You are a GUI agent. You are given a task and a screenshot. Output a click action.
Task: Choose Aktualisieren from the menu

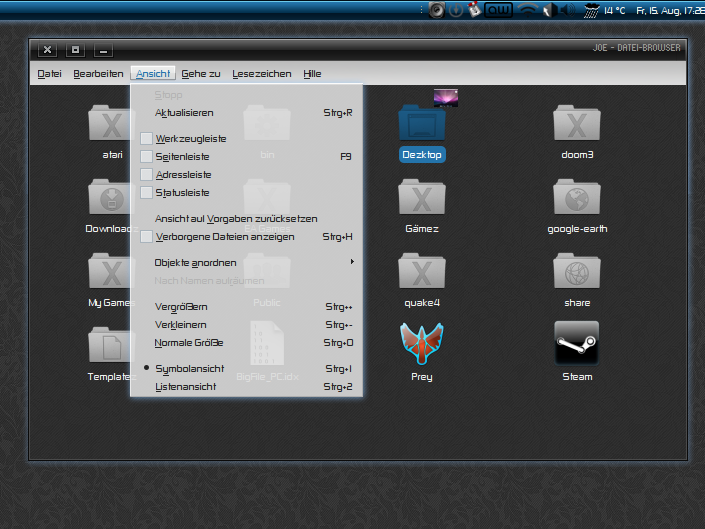246,113
